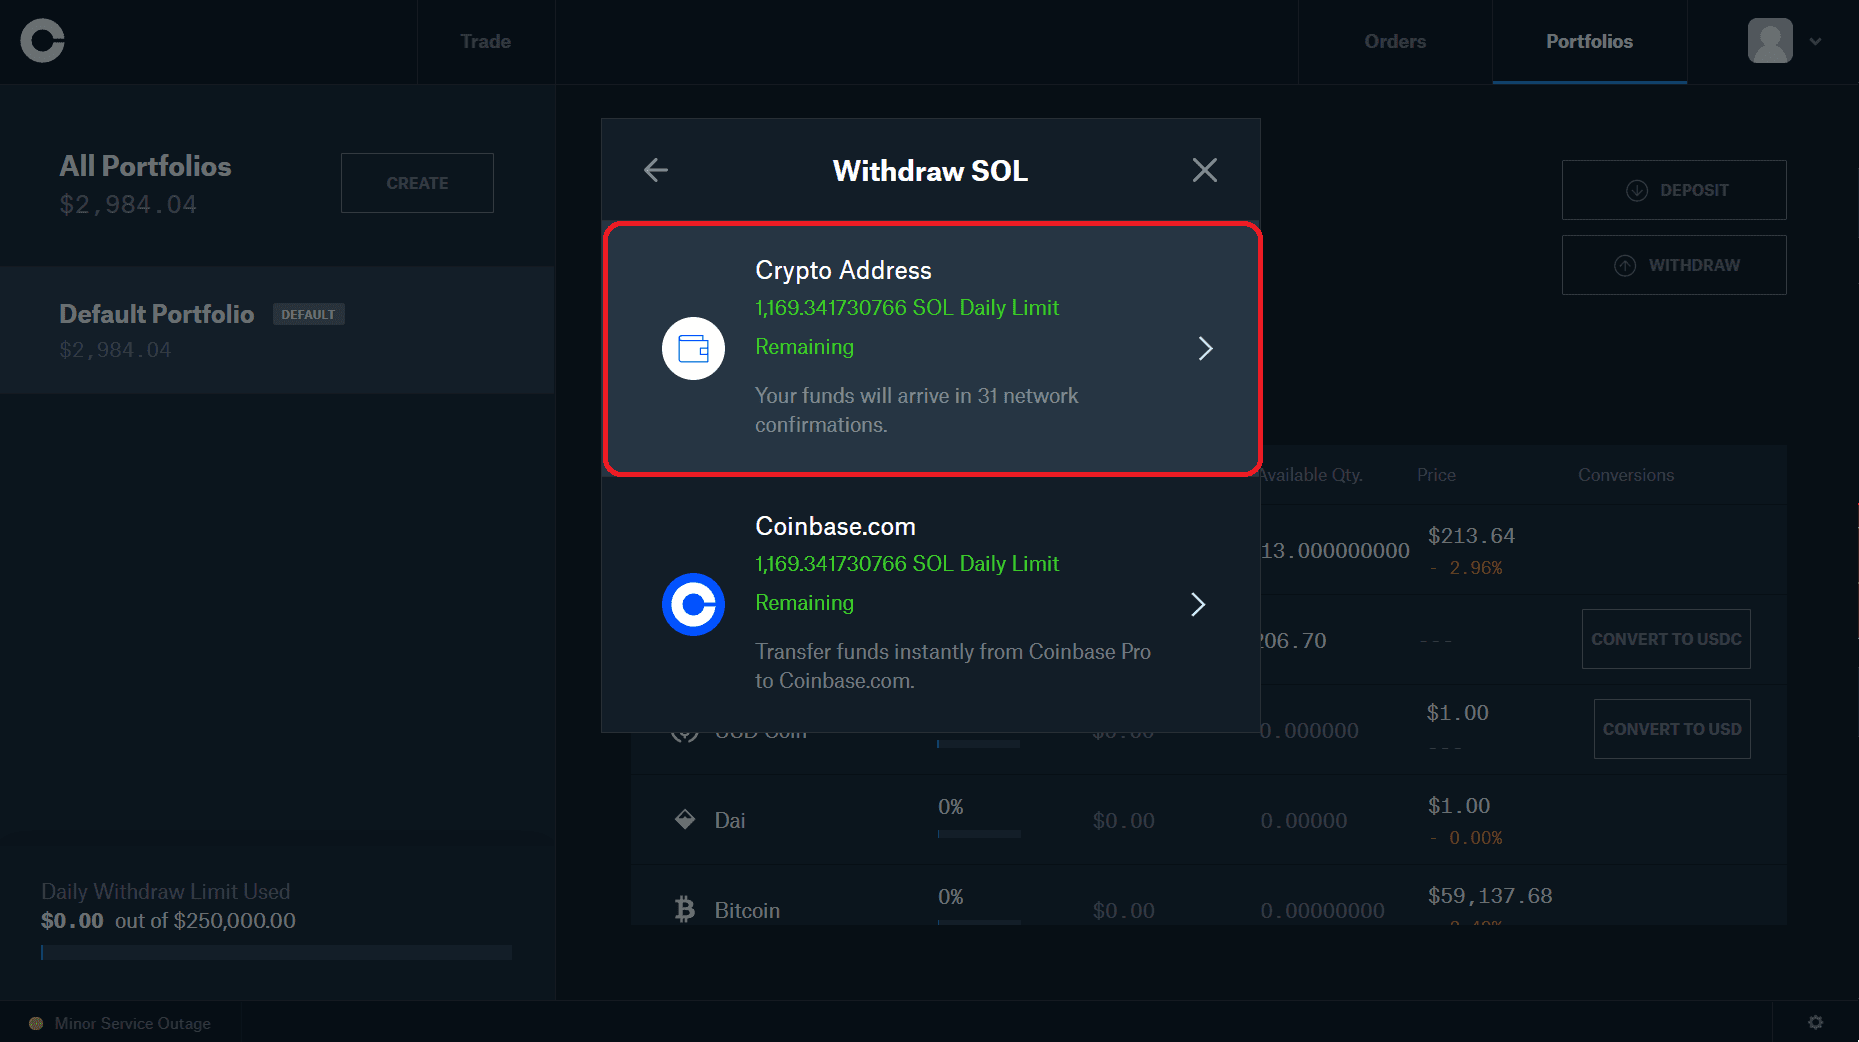Click the Coinbase.com blue logo icon
Viewport: 1859px width, 1042px height.
[693, 604]
